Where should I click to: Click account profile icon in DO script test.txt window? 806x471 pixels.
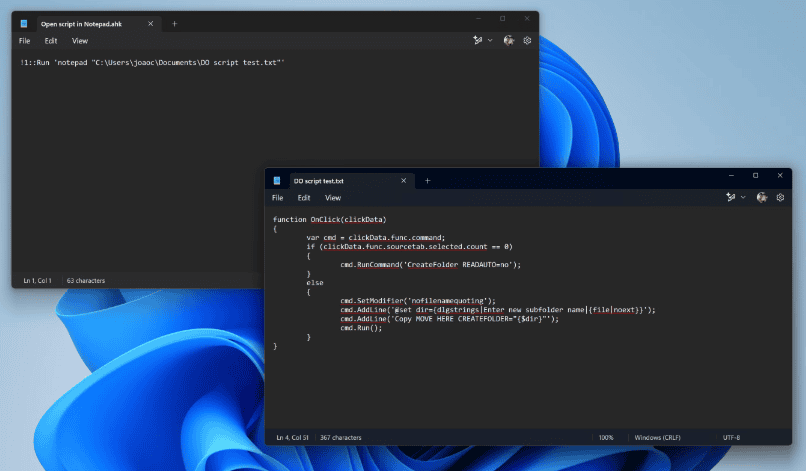coord(762,198)
